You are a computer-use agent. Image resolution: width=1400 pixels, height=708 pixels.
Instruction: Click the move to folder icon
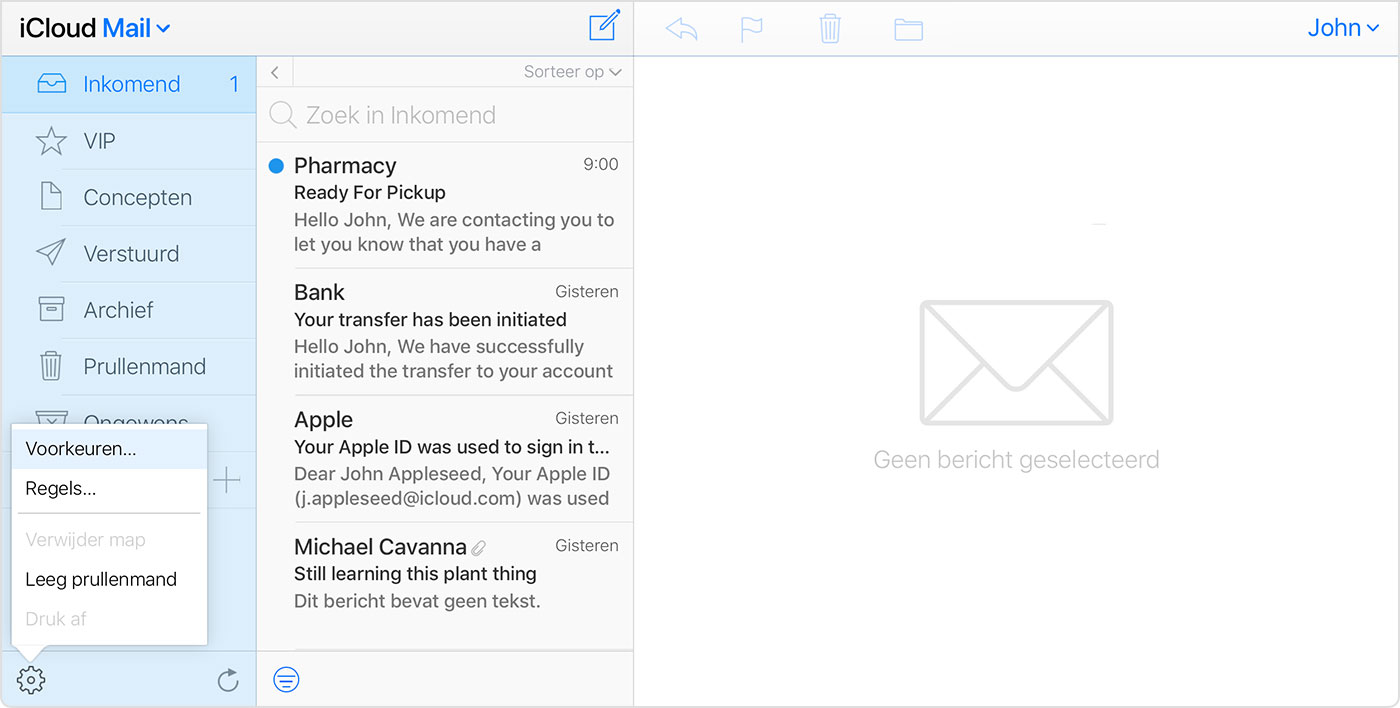pyautogui.click(x=908, y=29)
